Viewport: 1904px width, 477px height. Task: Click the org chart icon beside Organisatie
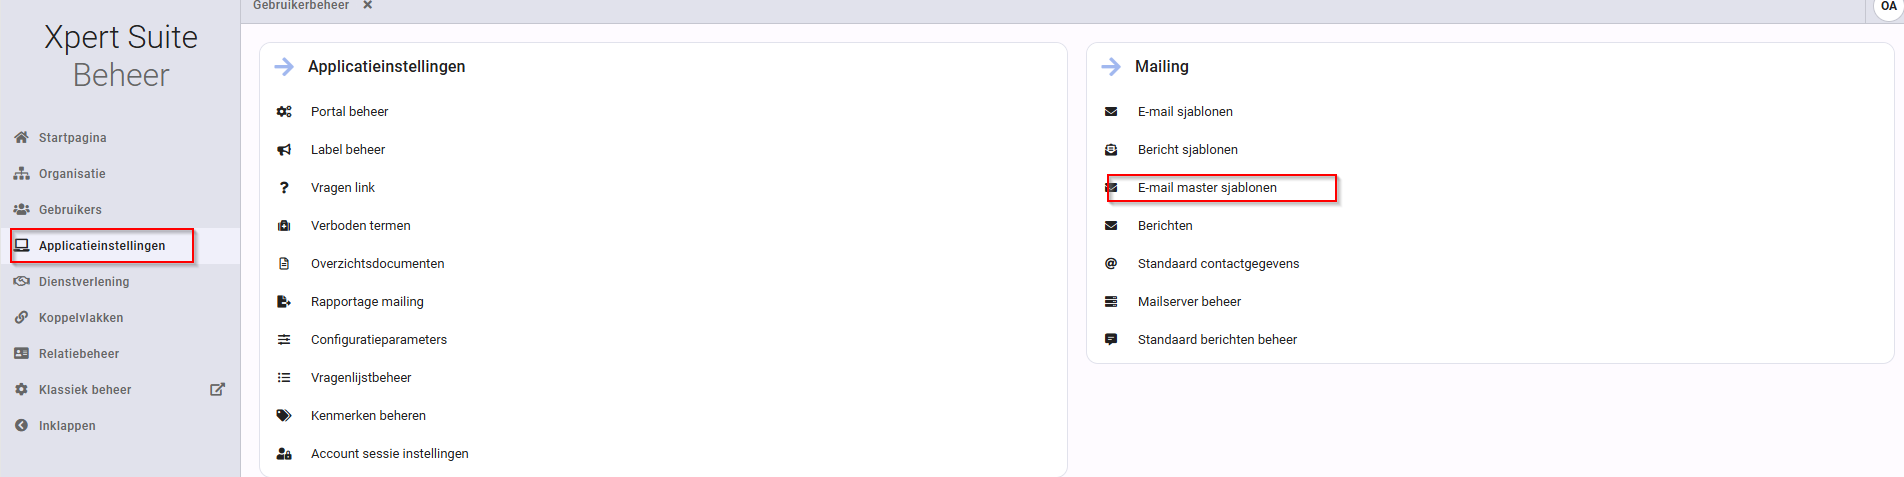coord(21,173)
